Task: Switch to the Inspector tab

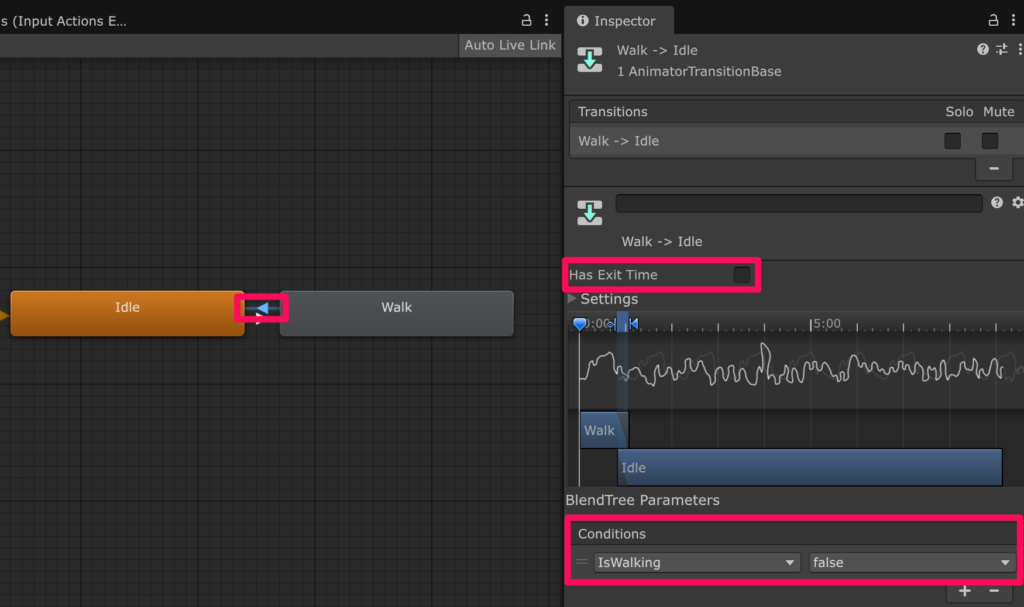Action: (617, 21)
